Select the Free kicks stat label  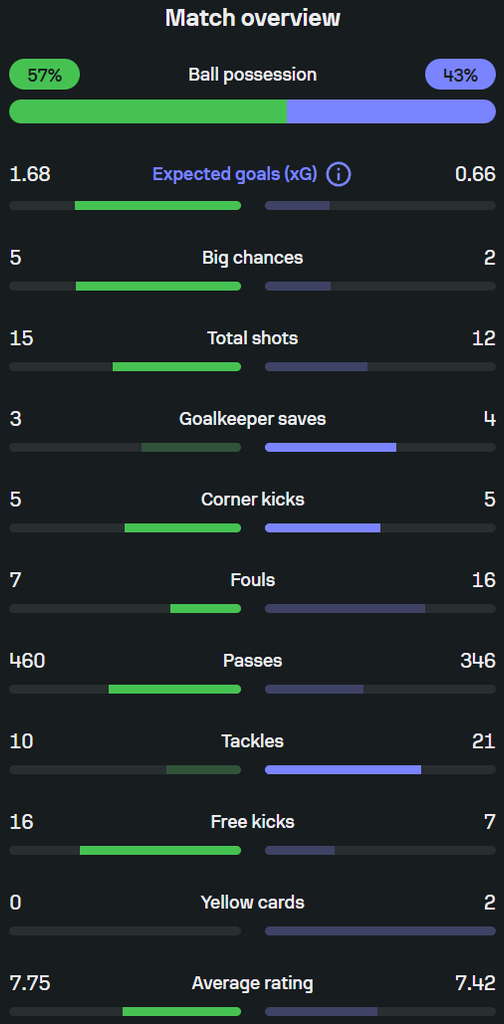tap(253, 822)
